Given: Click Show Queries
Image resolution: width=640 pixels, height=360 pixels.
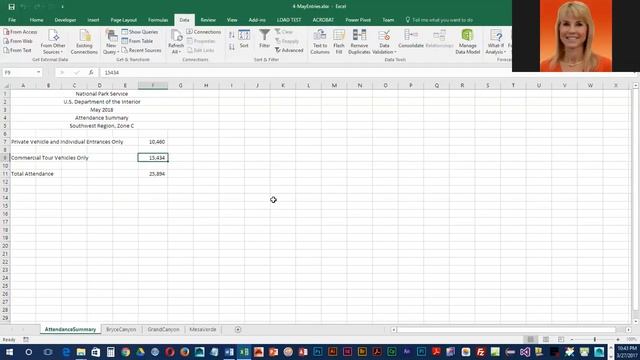Looking at the screenshot, I should [x=140, y=32].
